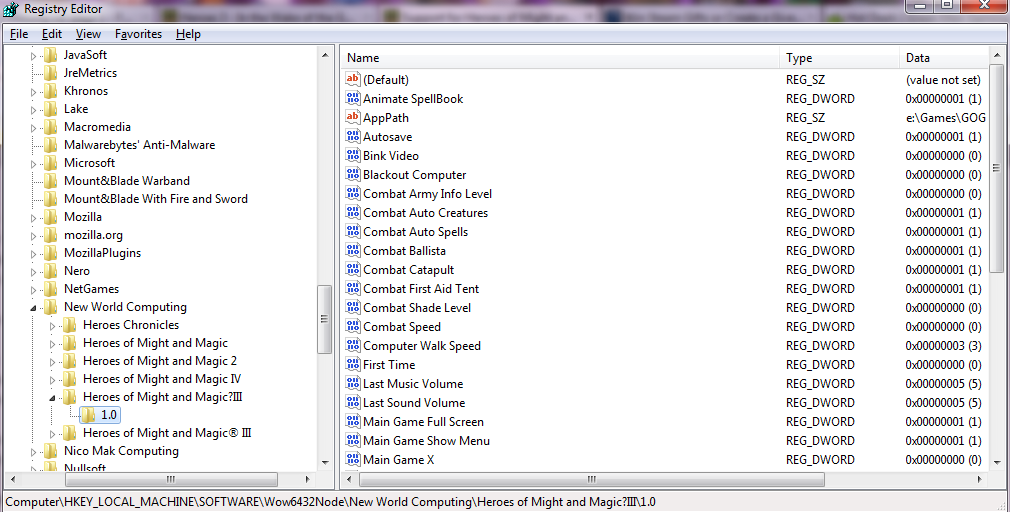
Task: Expand the Heroes of Might and Magic® III key
Action: [53, 434]
